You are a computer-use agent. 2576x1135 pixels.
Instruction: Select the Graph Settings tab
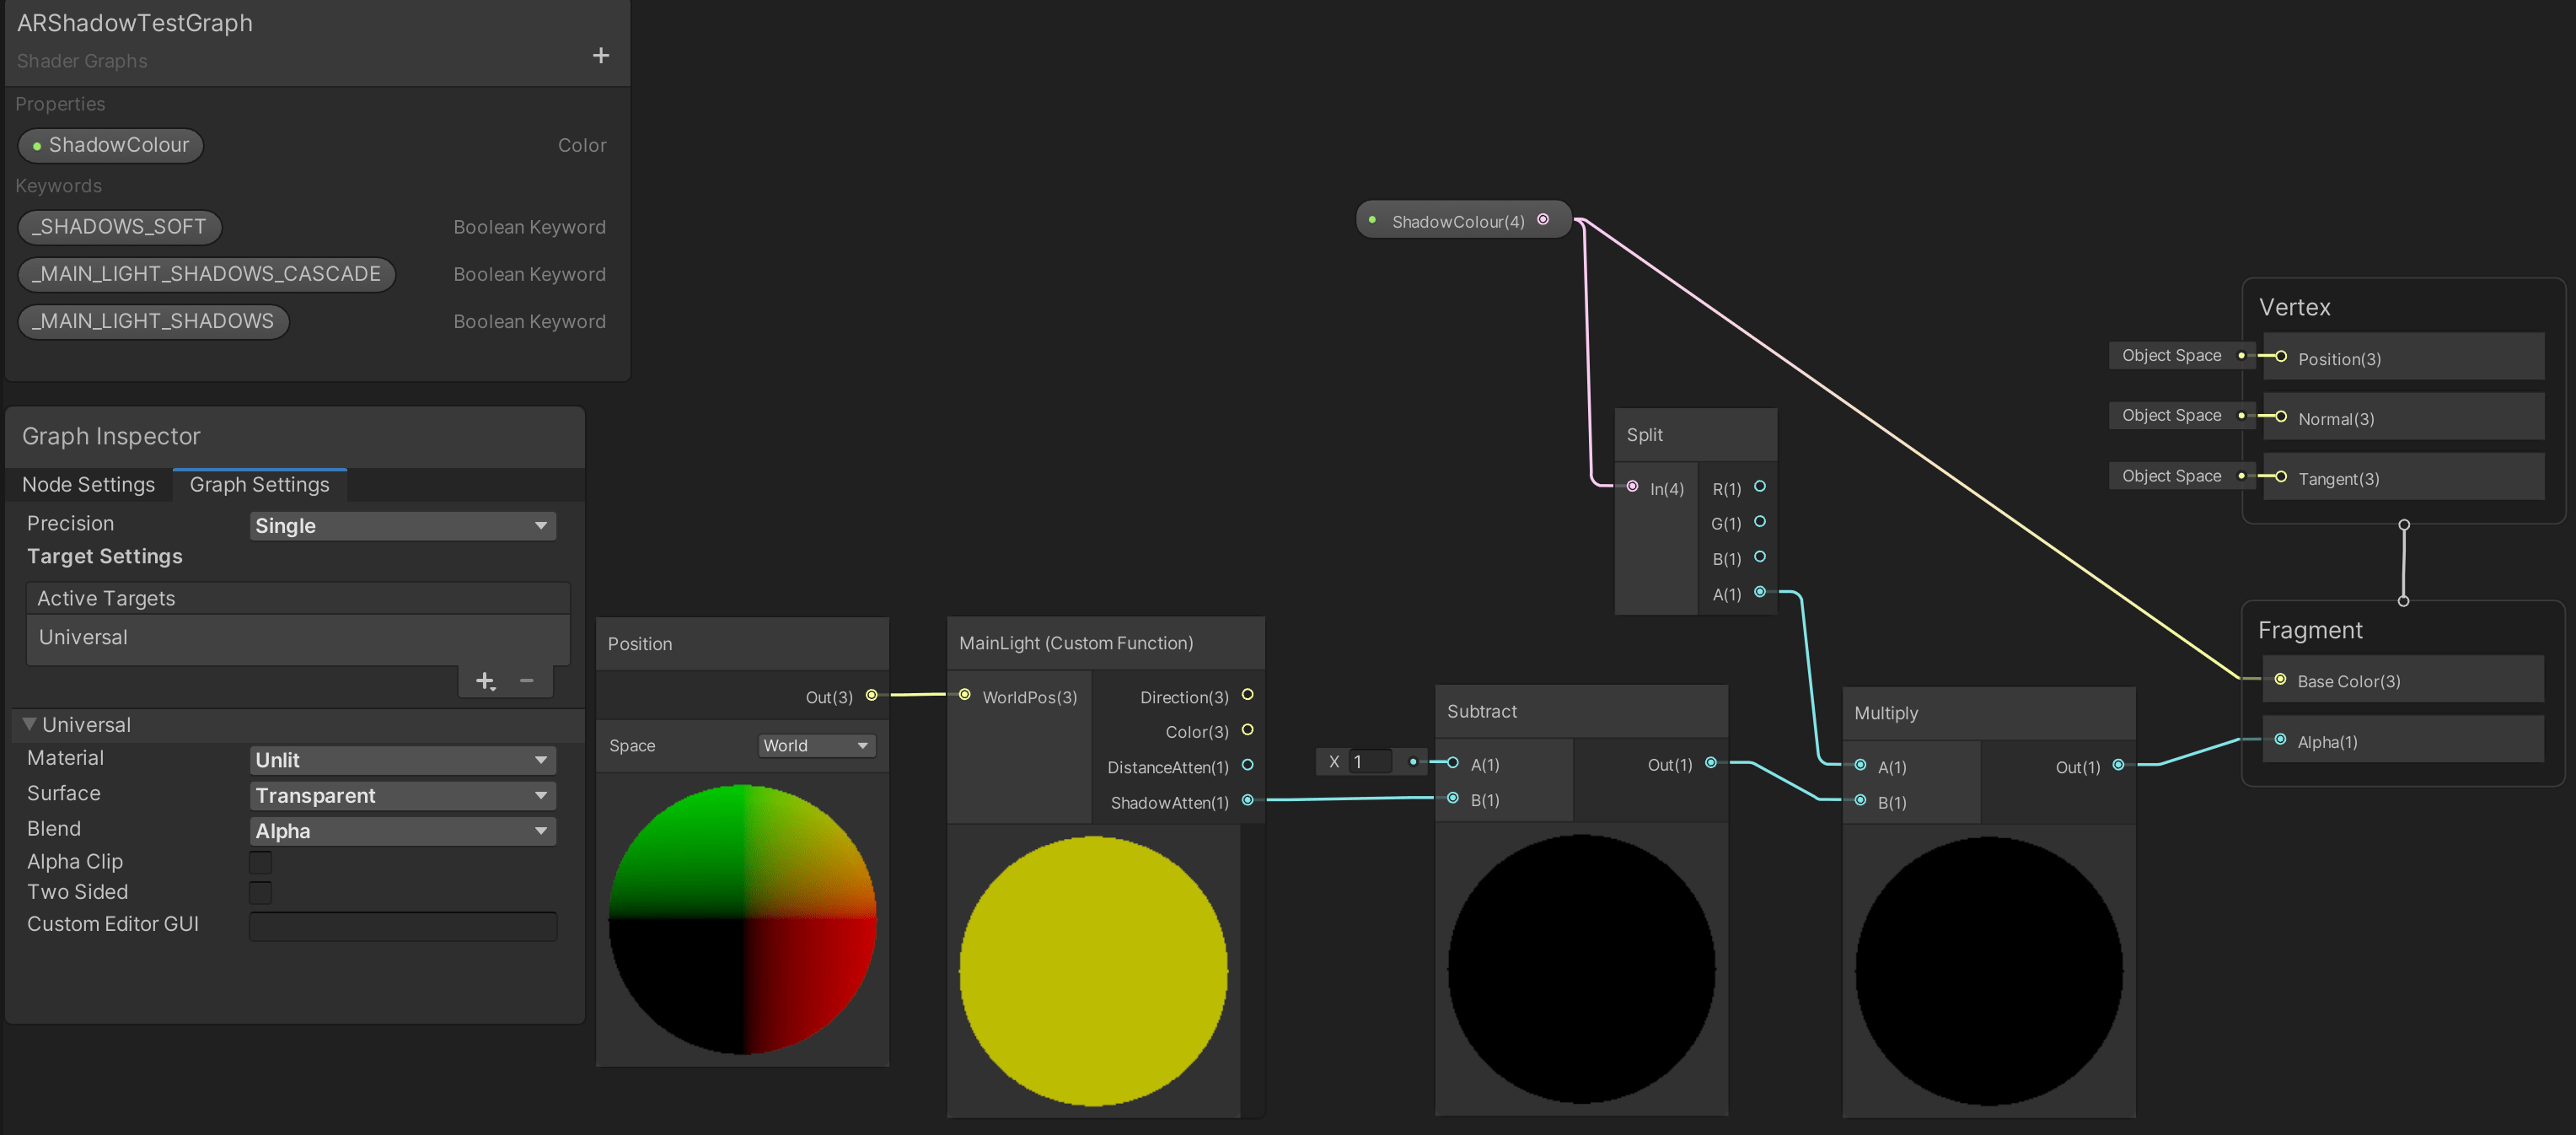259,485
